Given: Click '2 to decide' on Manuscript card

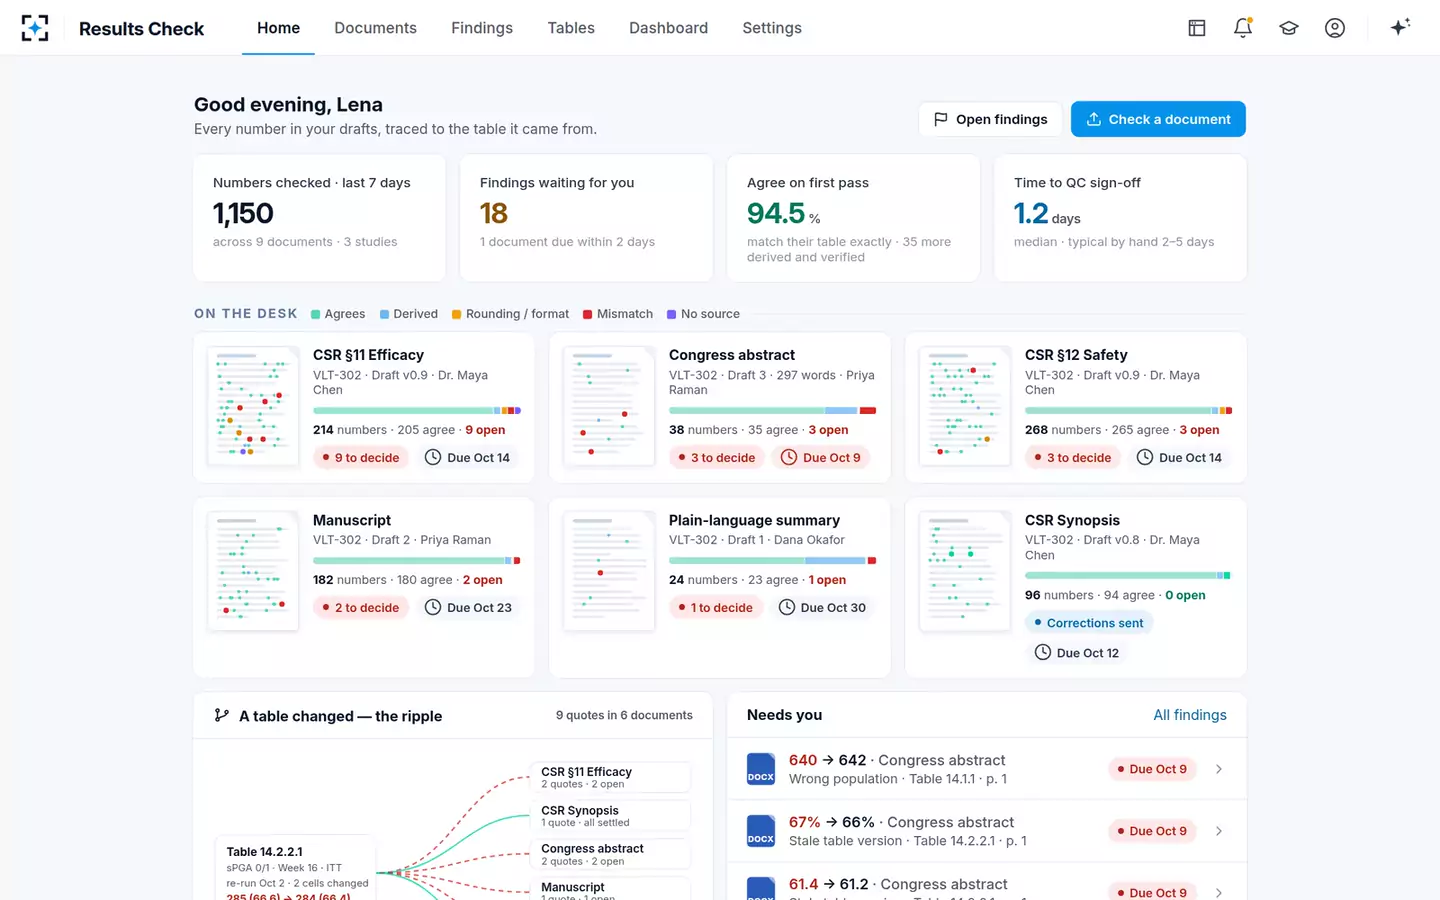Looking at the screenshot, I should 361,607.
